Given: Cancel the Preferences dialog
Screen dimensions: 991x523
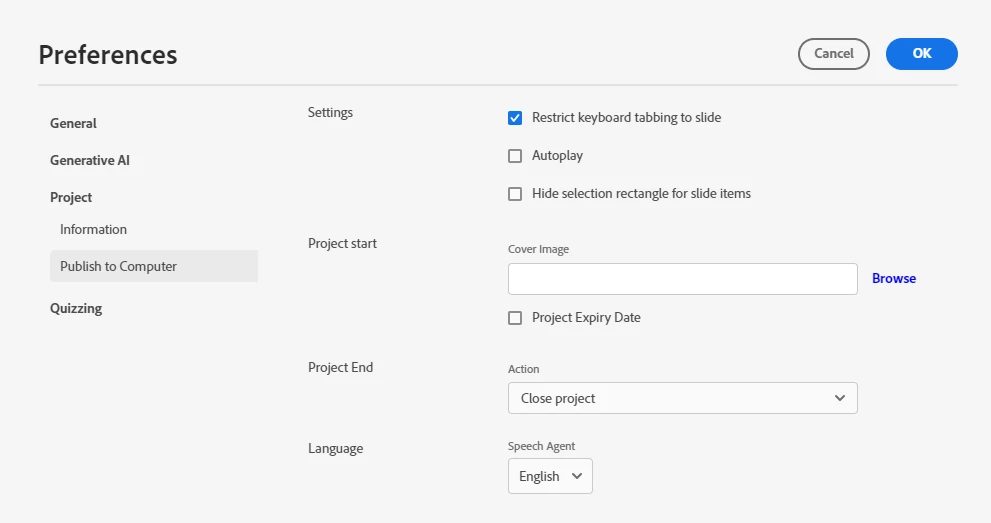Looking at the screenshot, I should pyautogui.click(x=834, y=54).
